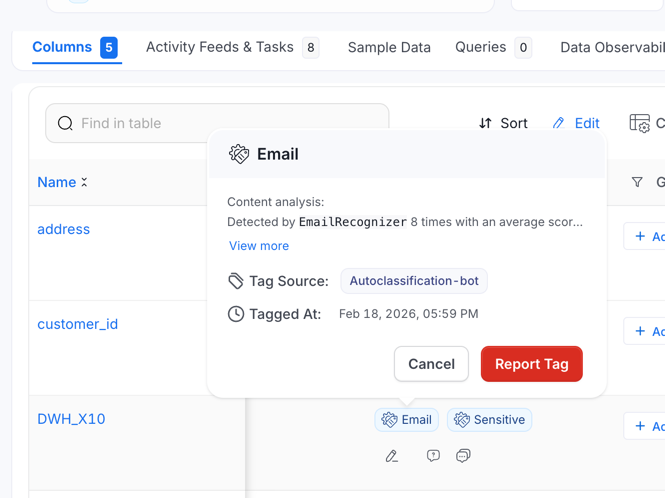
Task: Click the Sensitive tag chip
Action: (489, 420)
